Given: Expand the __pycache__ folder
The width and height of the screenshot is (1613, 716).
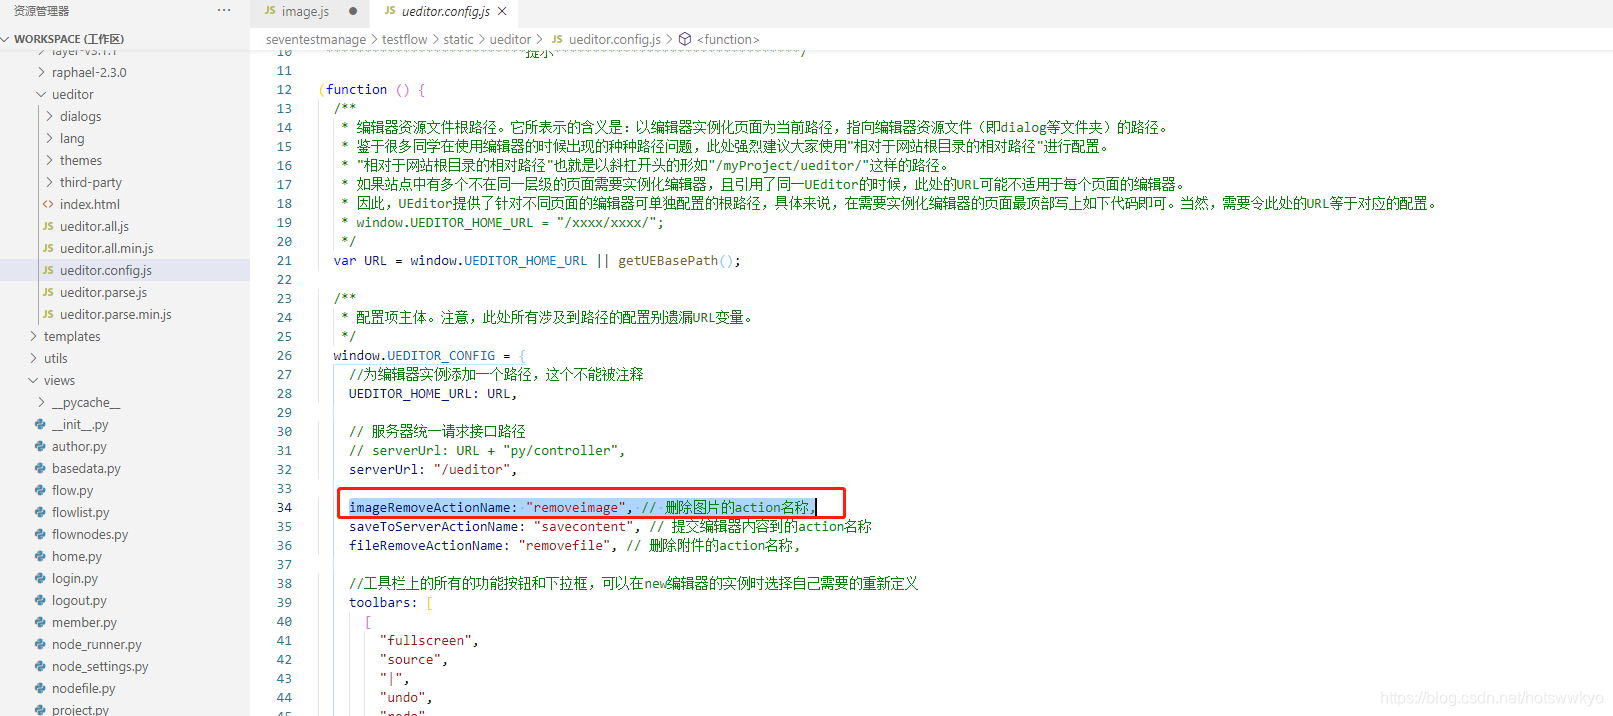Looking at the screenshot, I should point(86,402).
